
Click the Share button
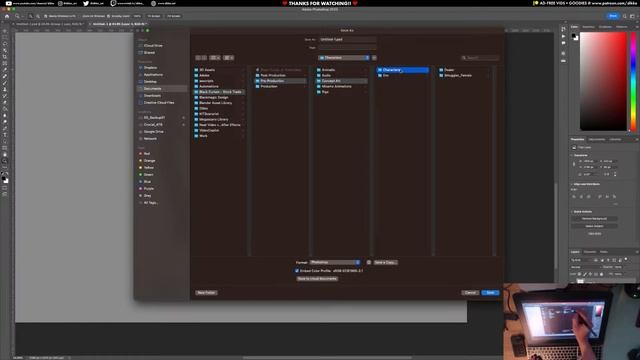613,16
